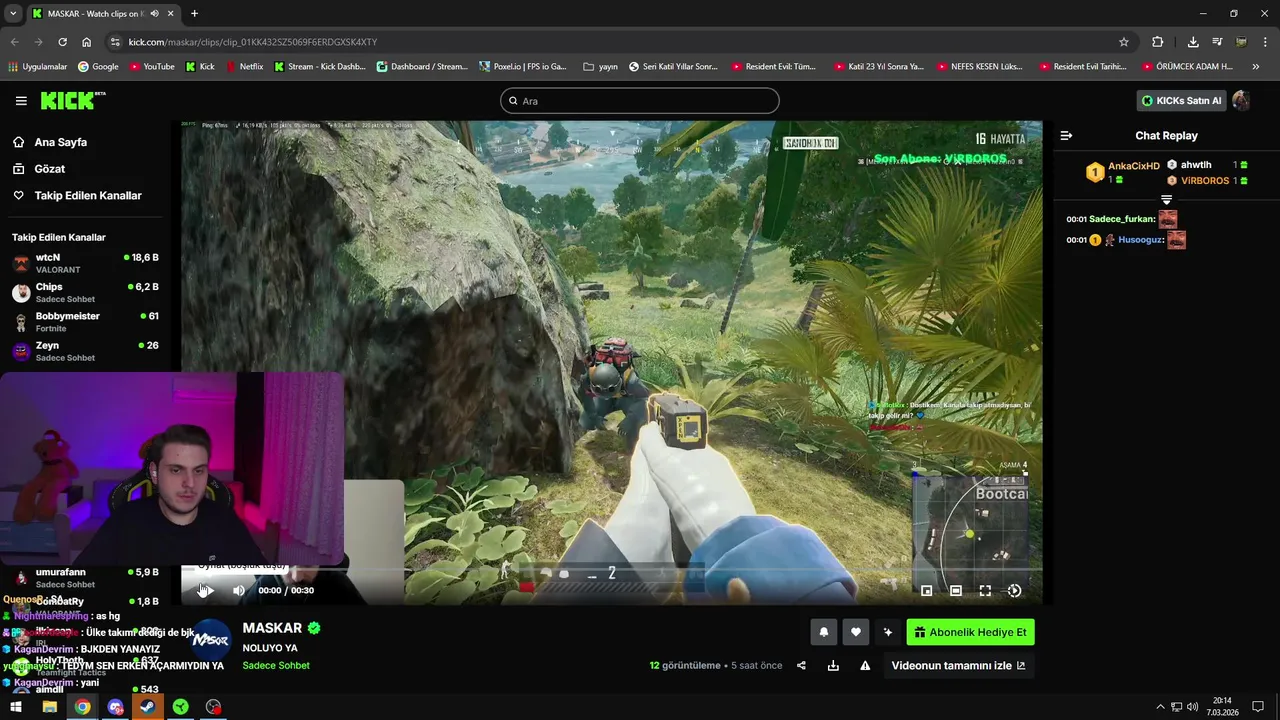Open the Kick hamburger sidebar menu
Screen dimensions: 1280x720
click(x=21, y=101)
